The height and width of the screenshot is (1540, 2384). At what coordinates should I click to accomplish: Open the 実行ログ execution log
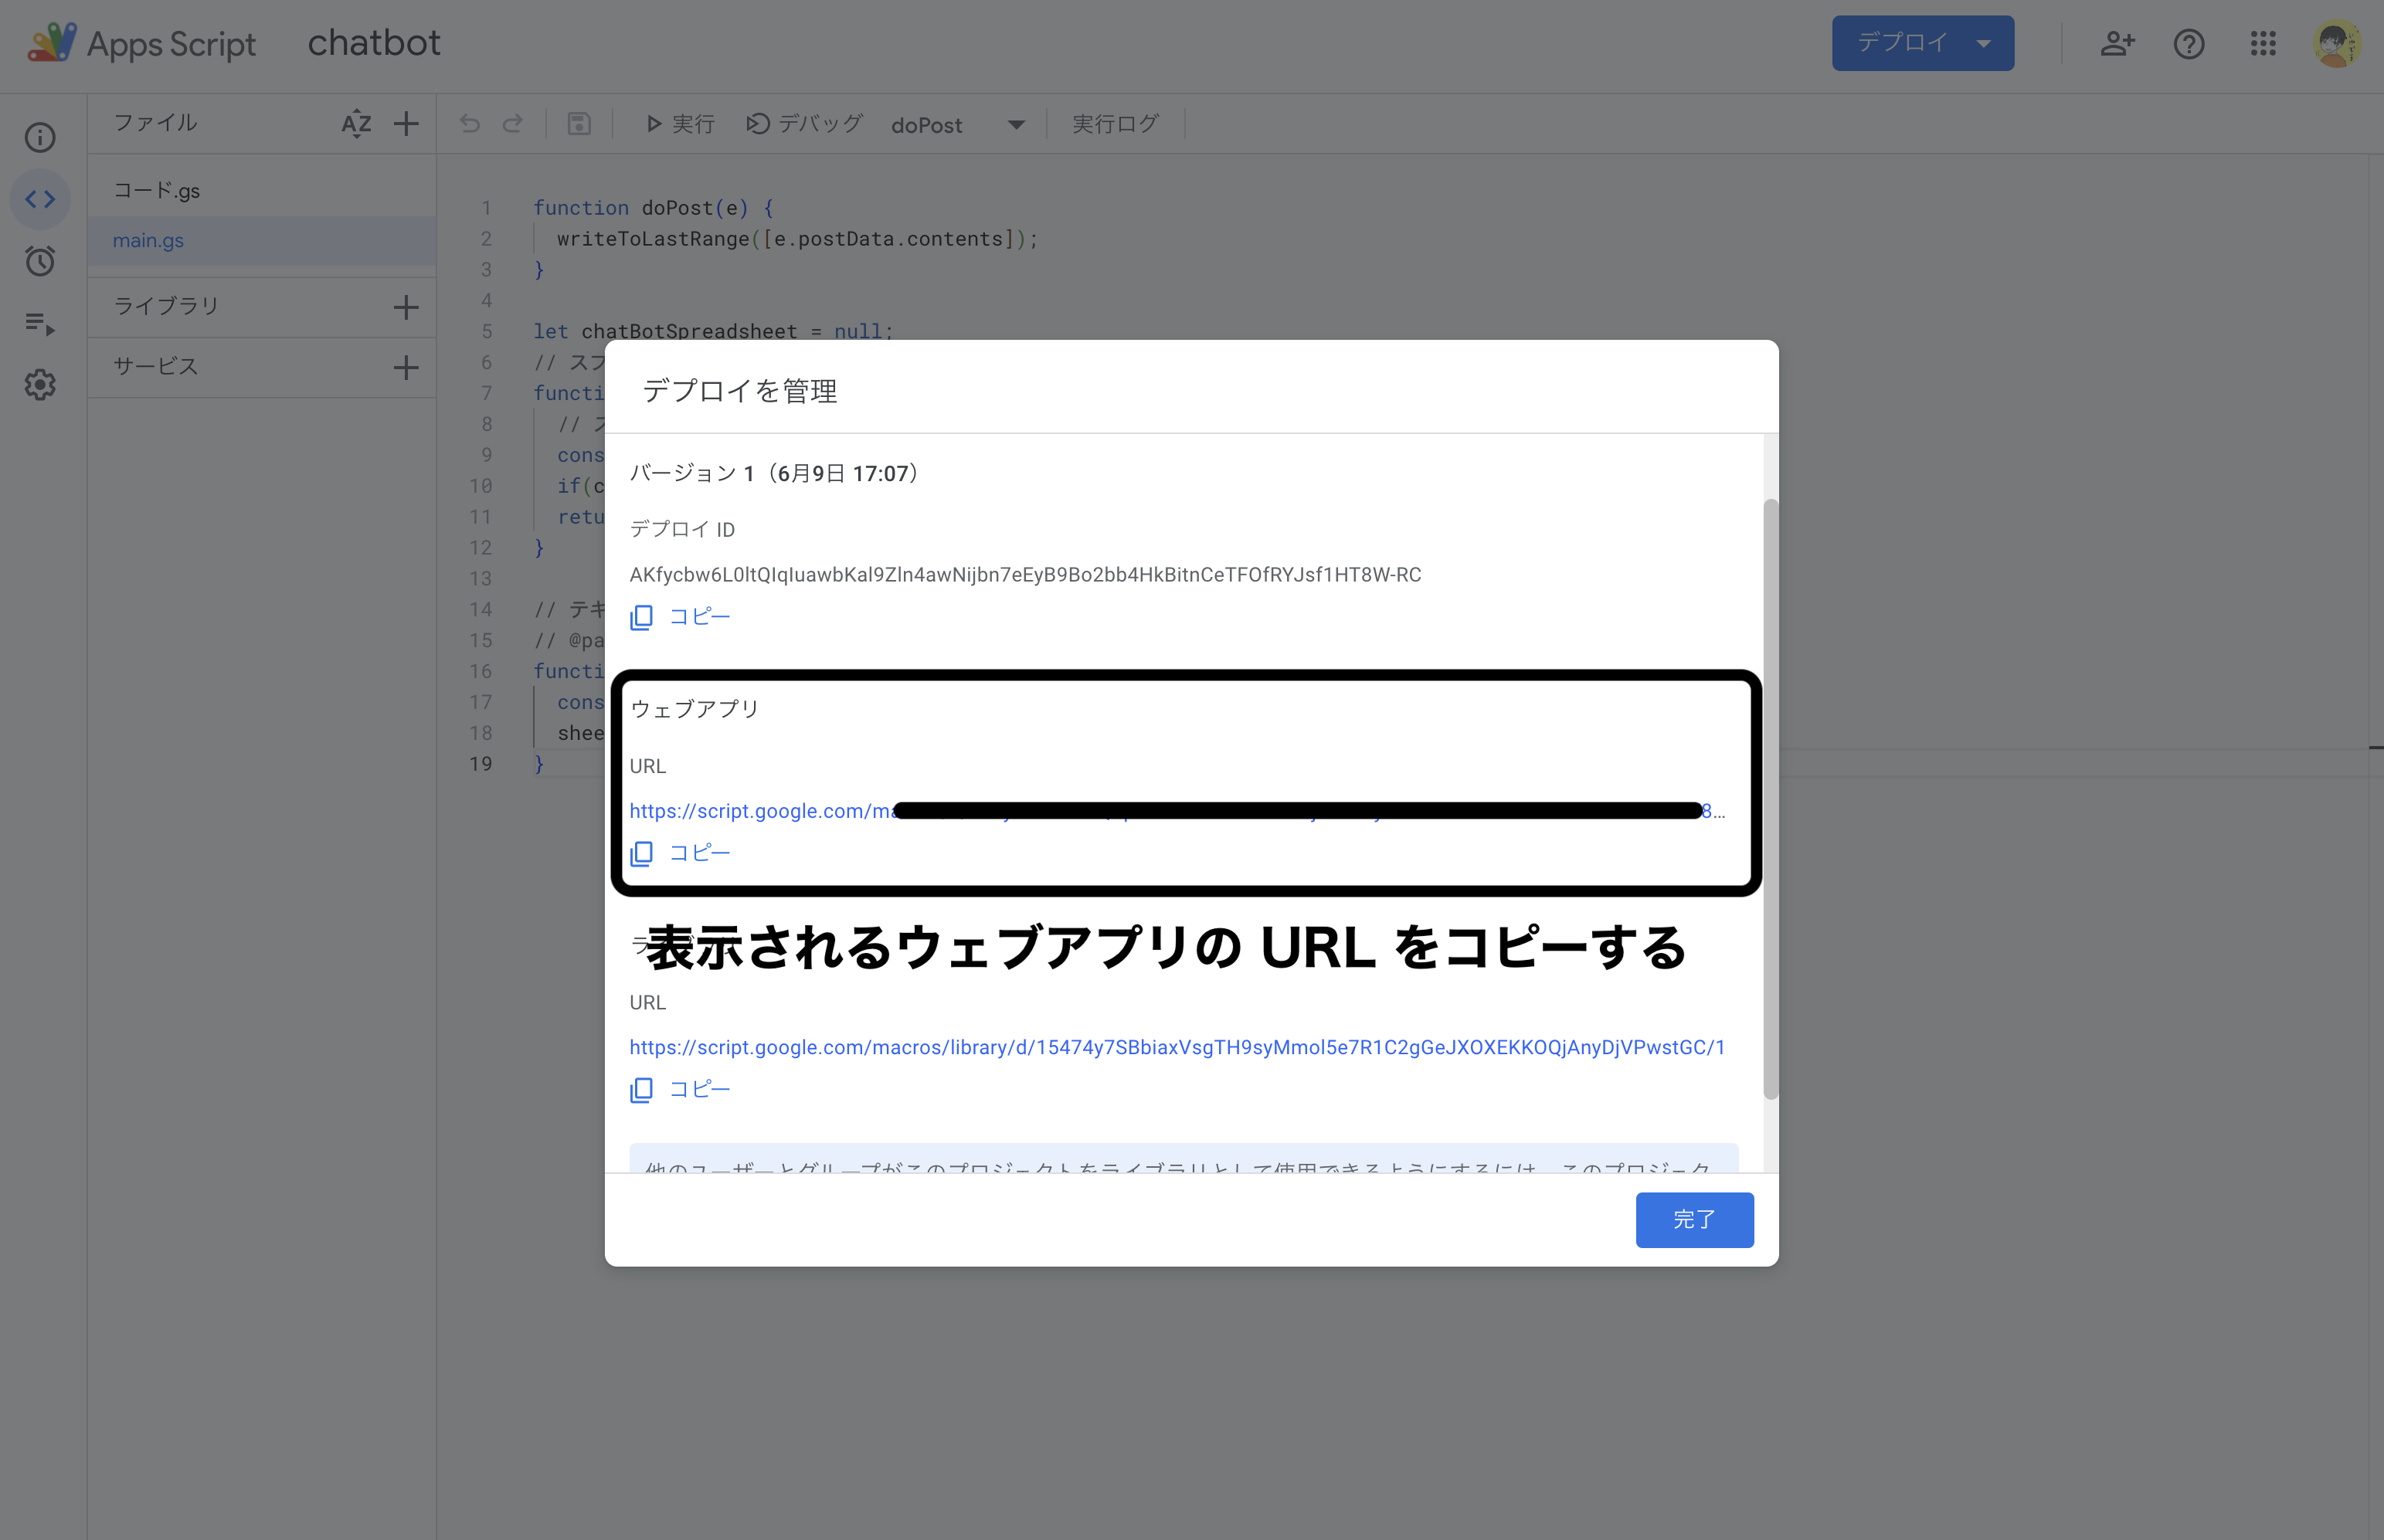[x=1115, y=124]
